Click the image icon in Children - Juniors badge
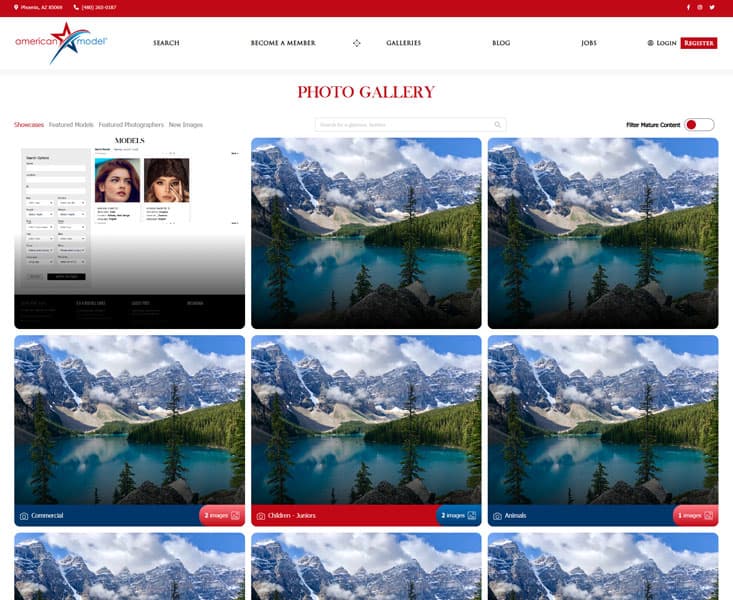This screenshot has height=600, width=733. [x=472, y=515]
